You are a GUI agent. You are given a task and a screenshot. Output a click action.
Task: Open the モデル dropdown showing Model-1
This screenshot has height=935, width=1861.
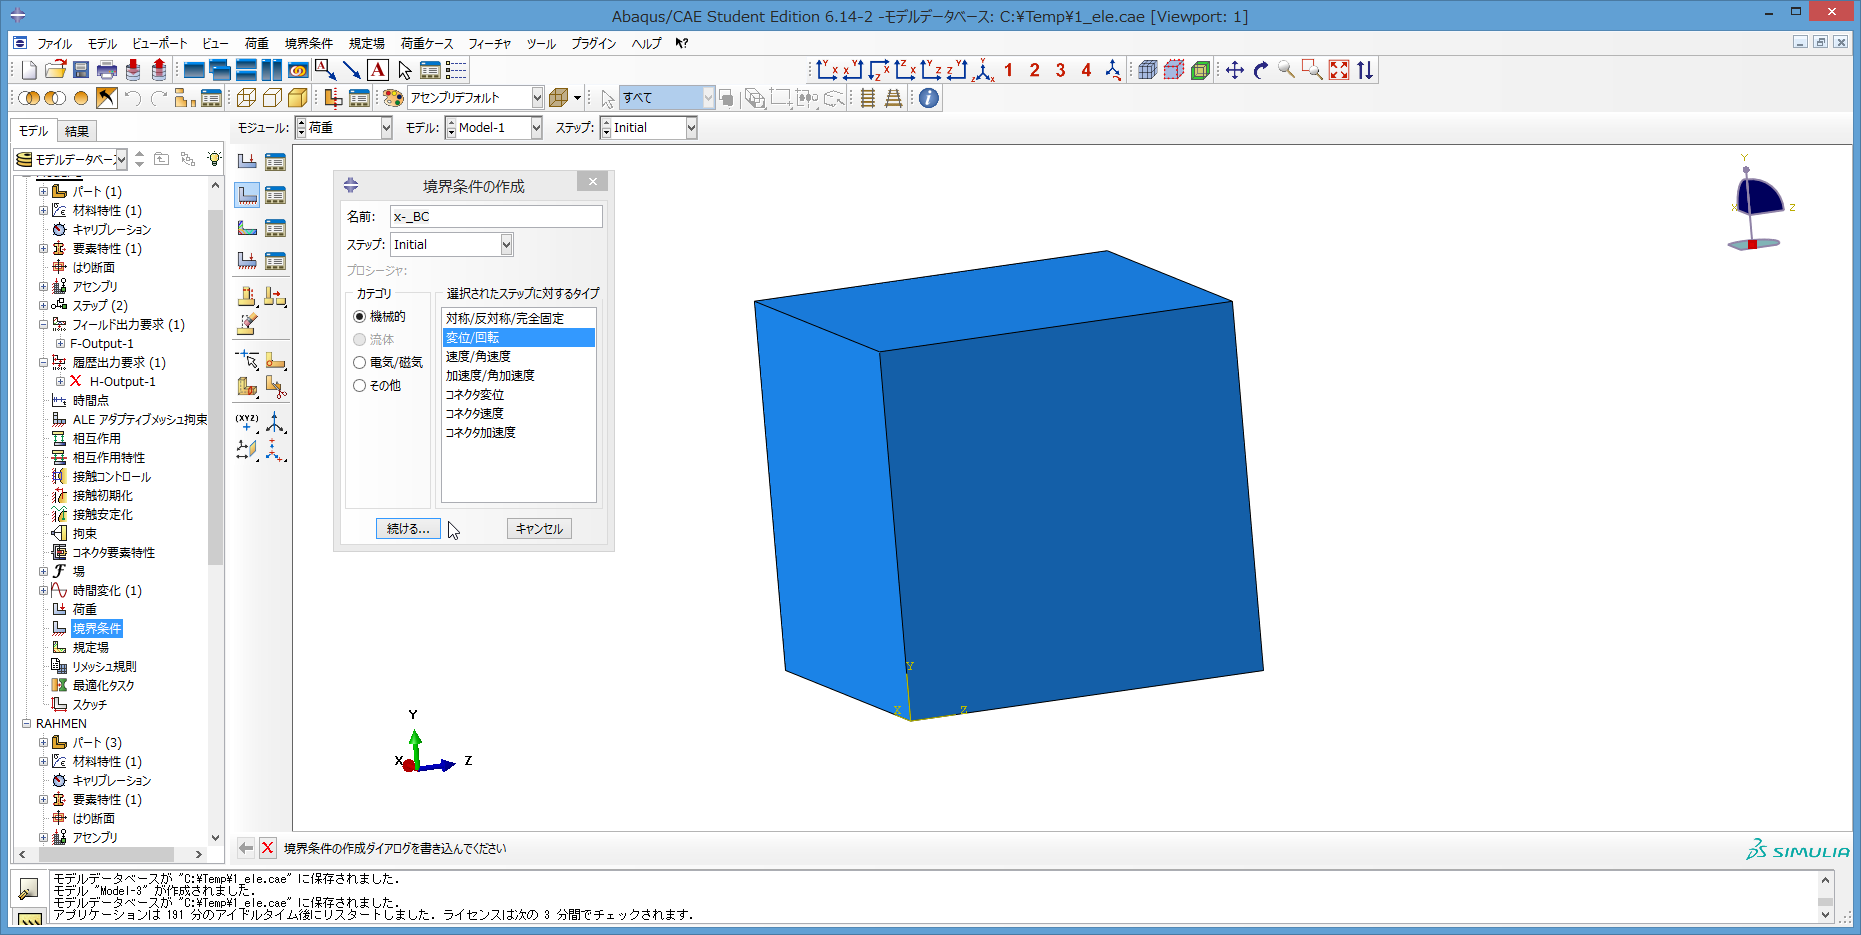(536, 128)
